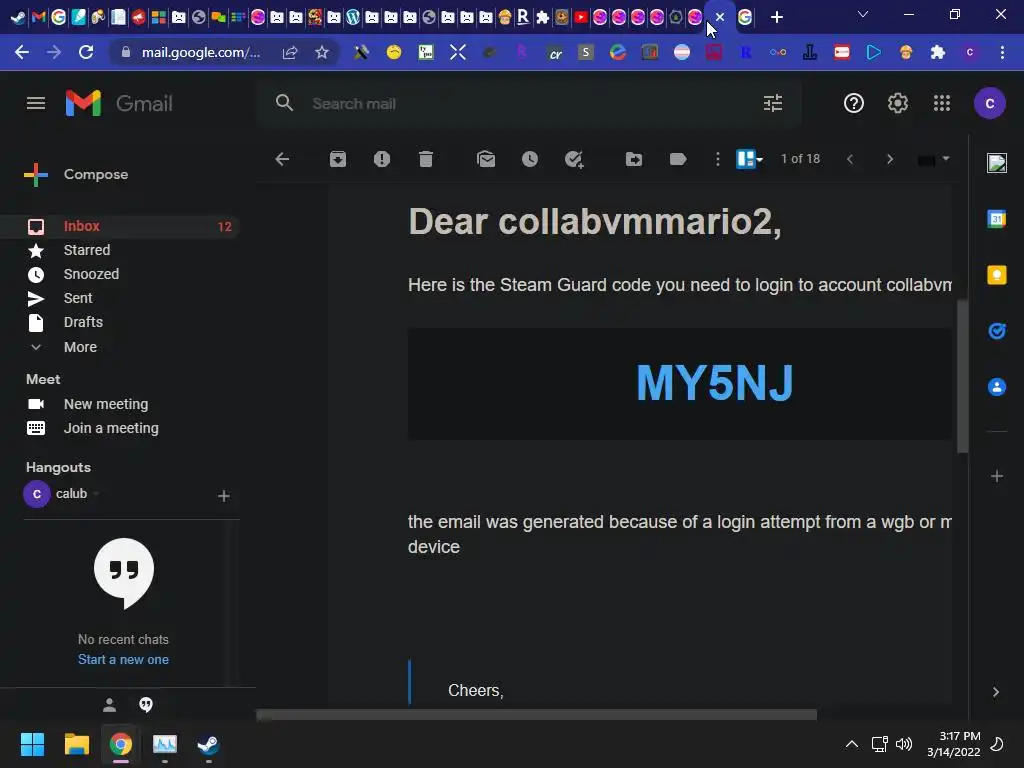Open Chrome three-dot menu

point(1002,52)
